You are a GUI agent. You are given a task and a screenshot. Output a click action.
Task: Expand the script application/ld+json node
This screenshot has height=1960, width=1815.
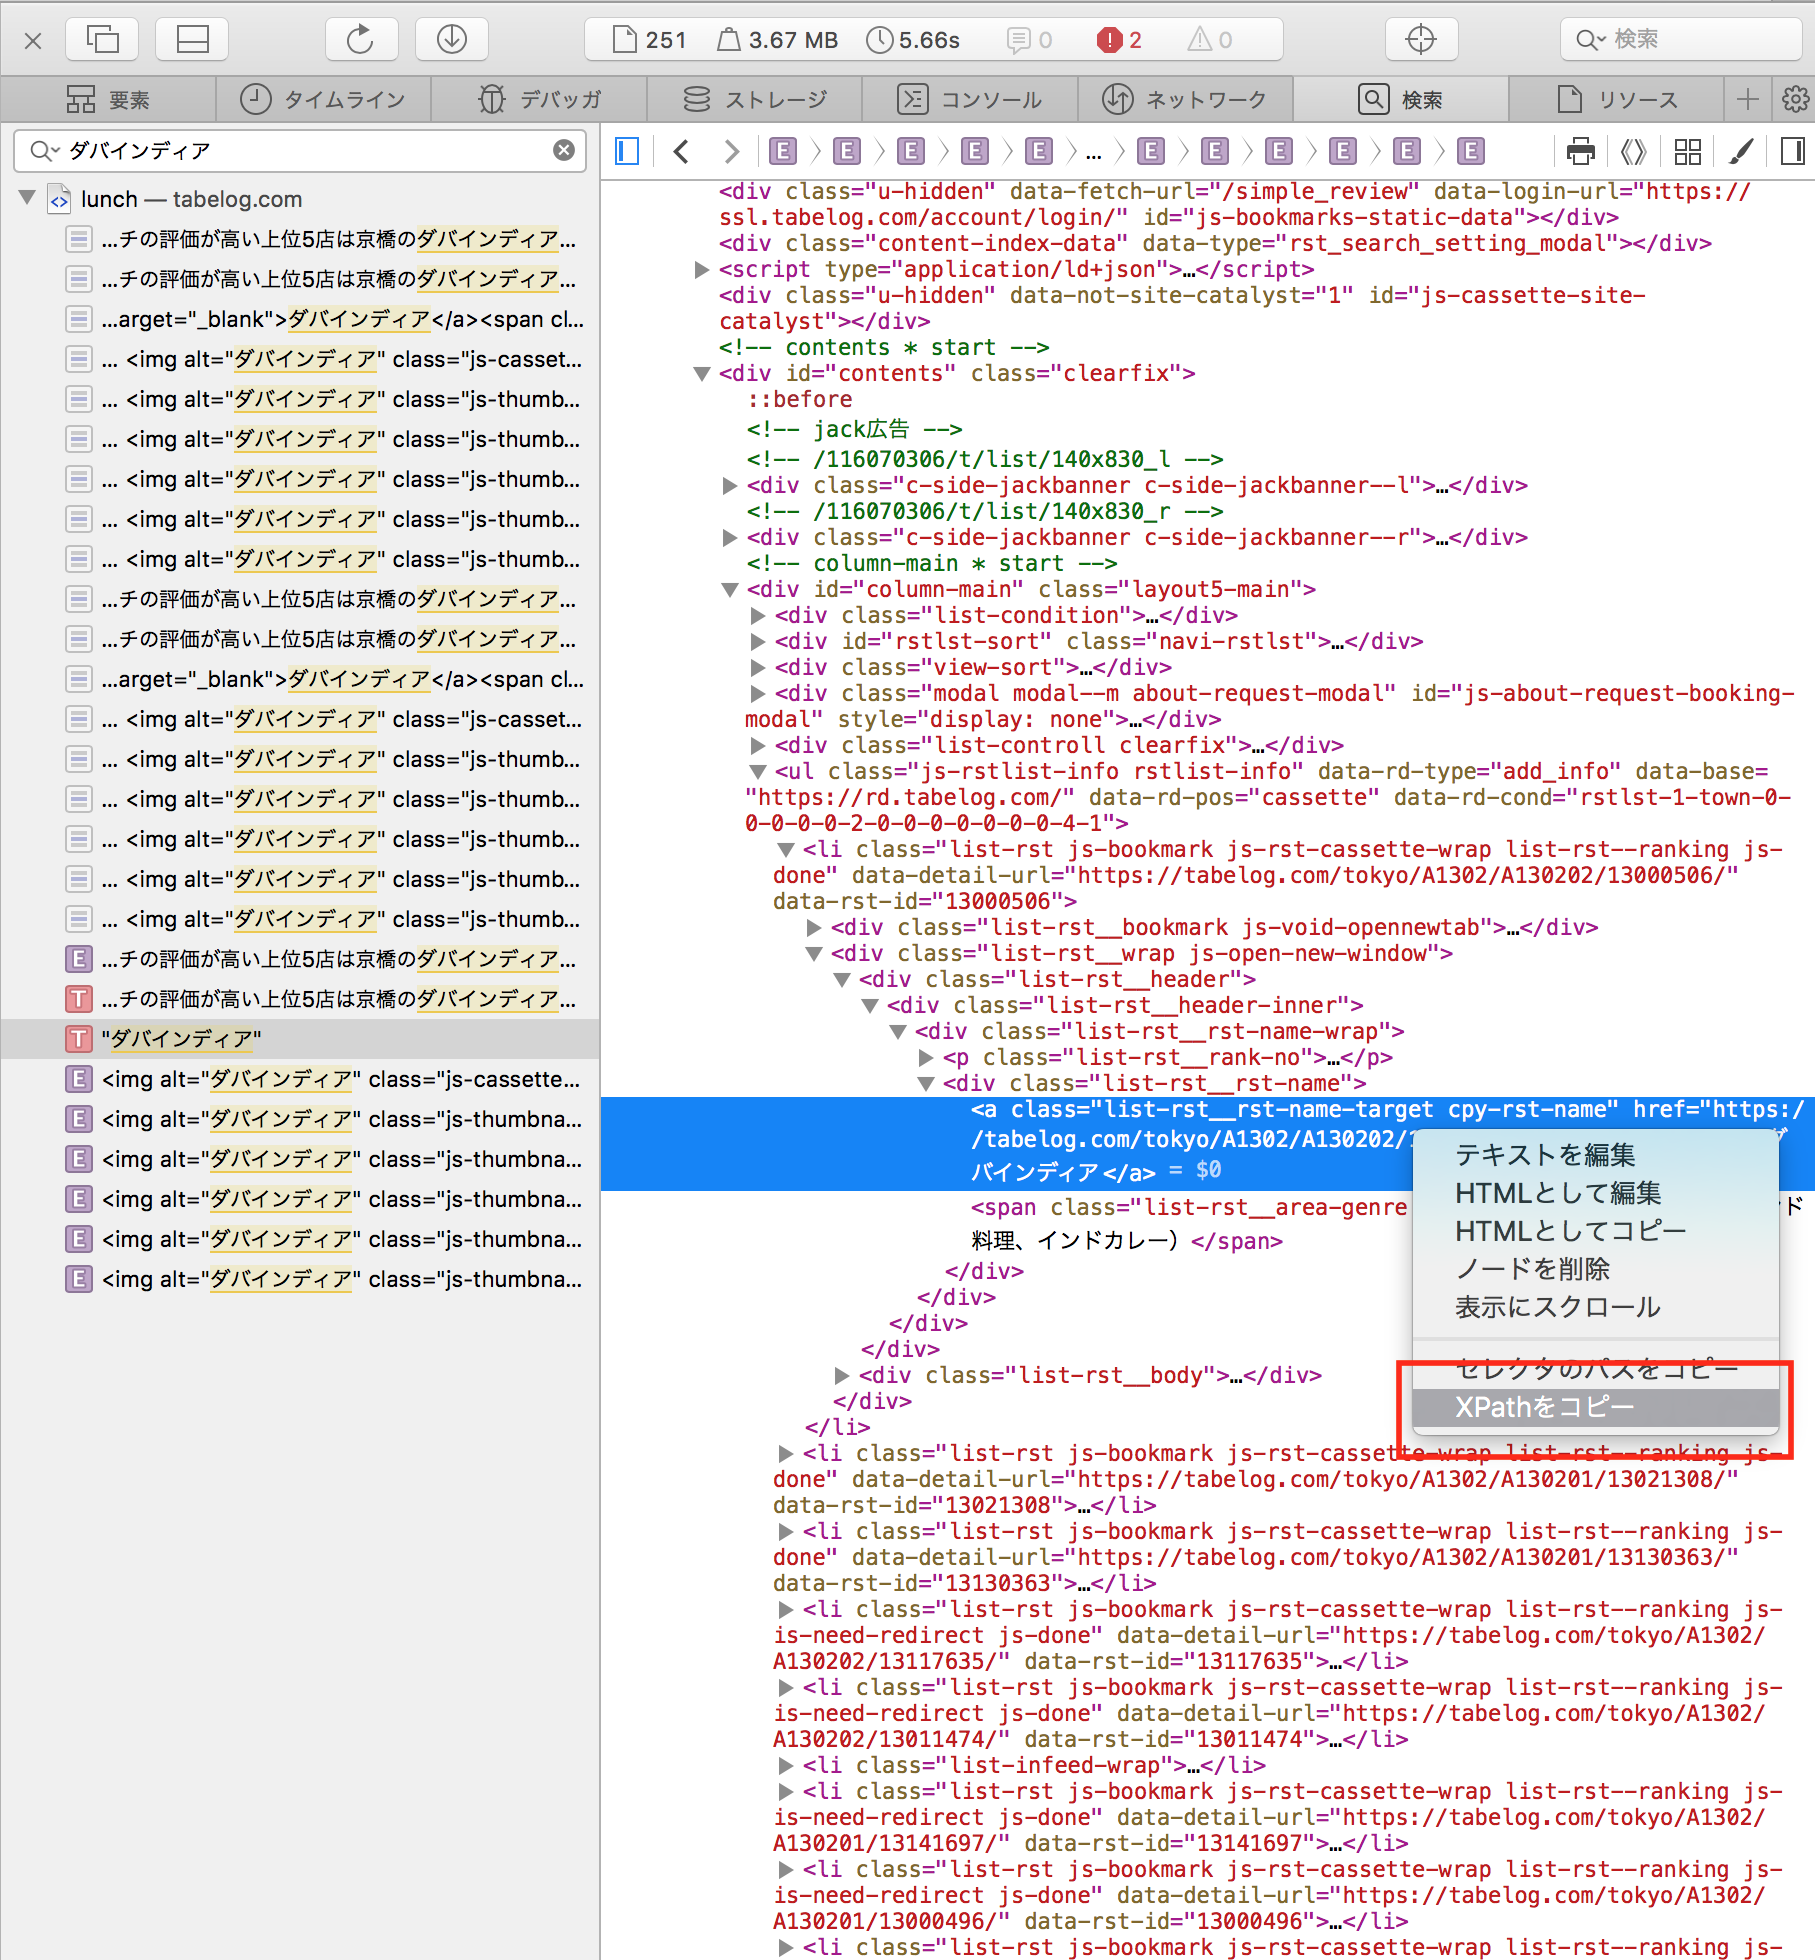click(x=702, y=269)
